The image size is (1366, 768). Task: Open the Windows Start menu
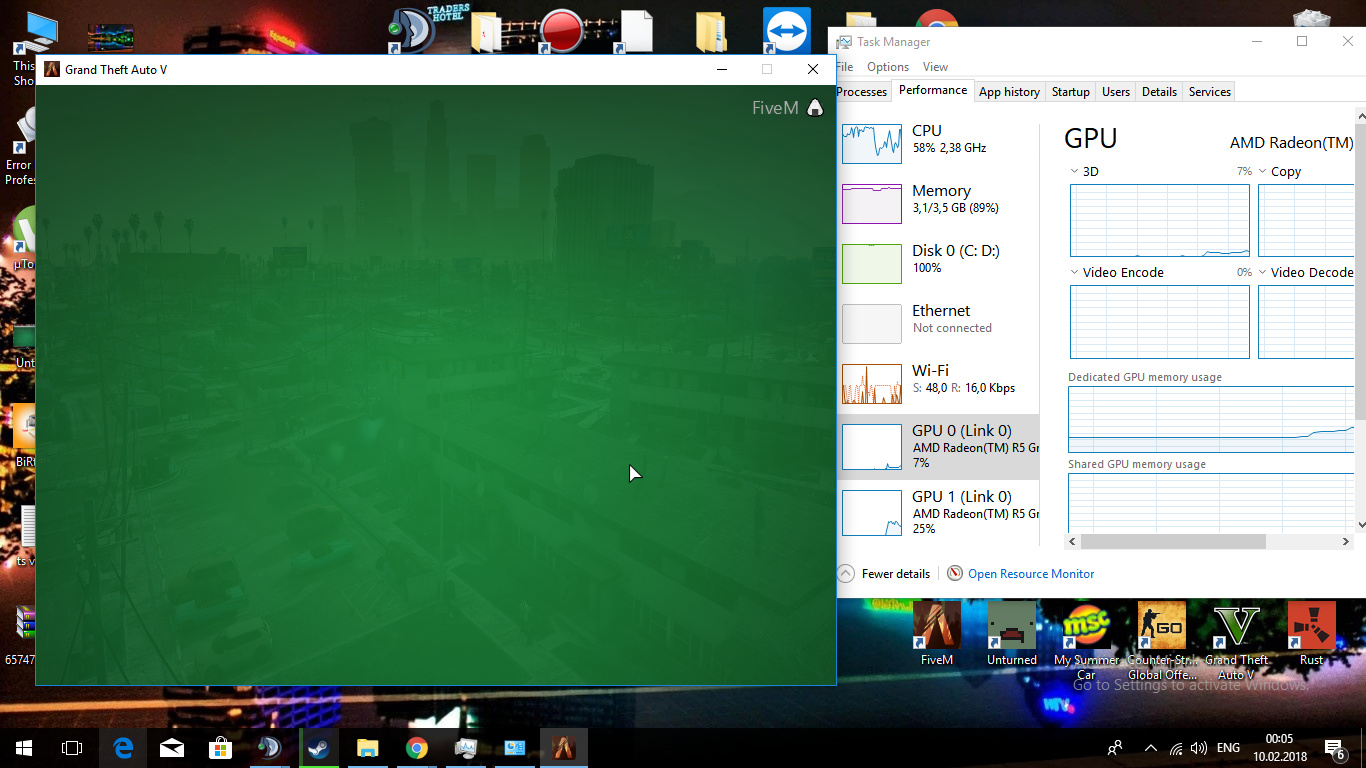pos(24,748)
